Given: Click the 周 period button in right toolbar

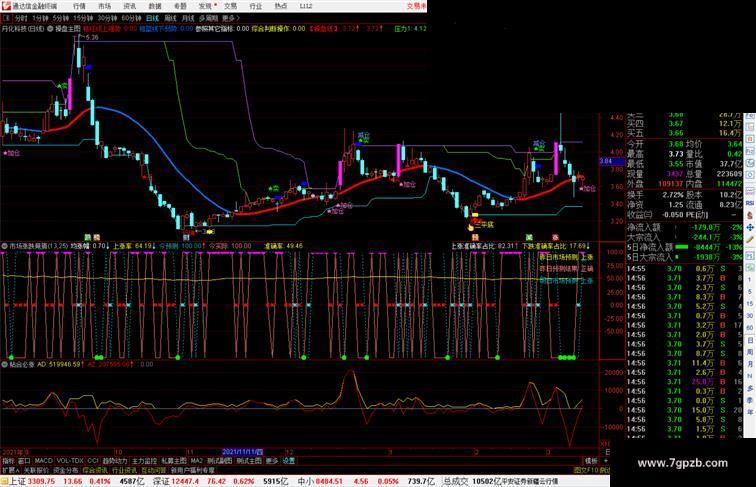Looking at the screenshot, I should coord(750,352).
